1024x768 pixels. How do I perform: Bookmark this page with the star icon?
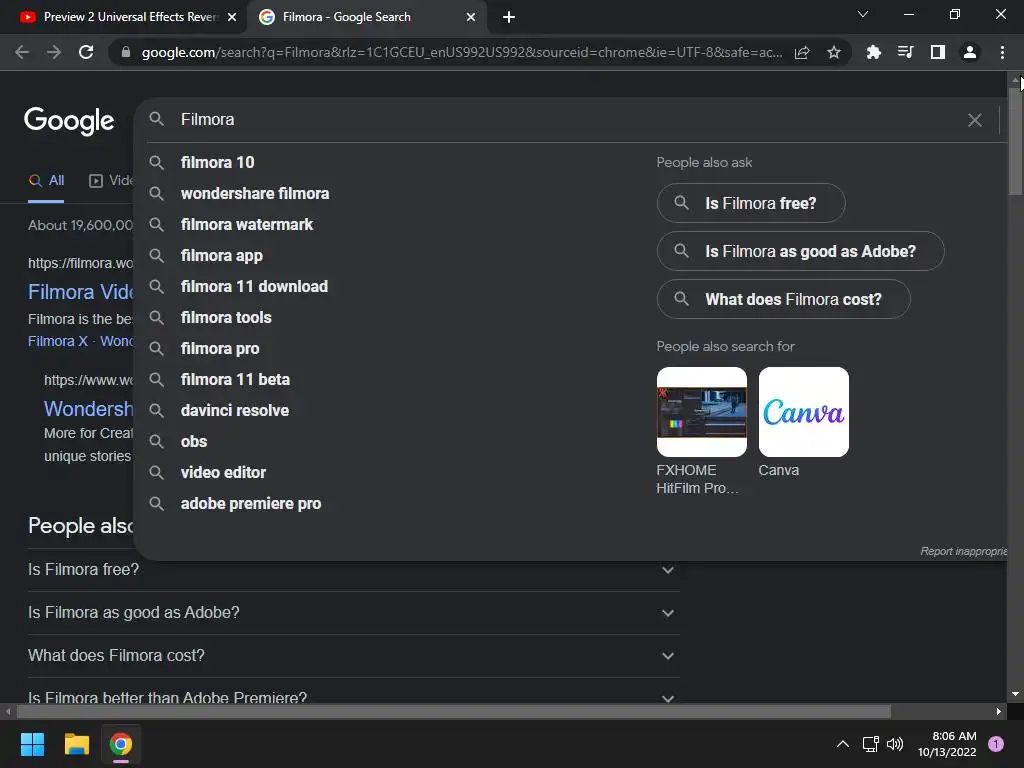click(x=834, y=52)
